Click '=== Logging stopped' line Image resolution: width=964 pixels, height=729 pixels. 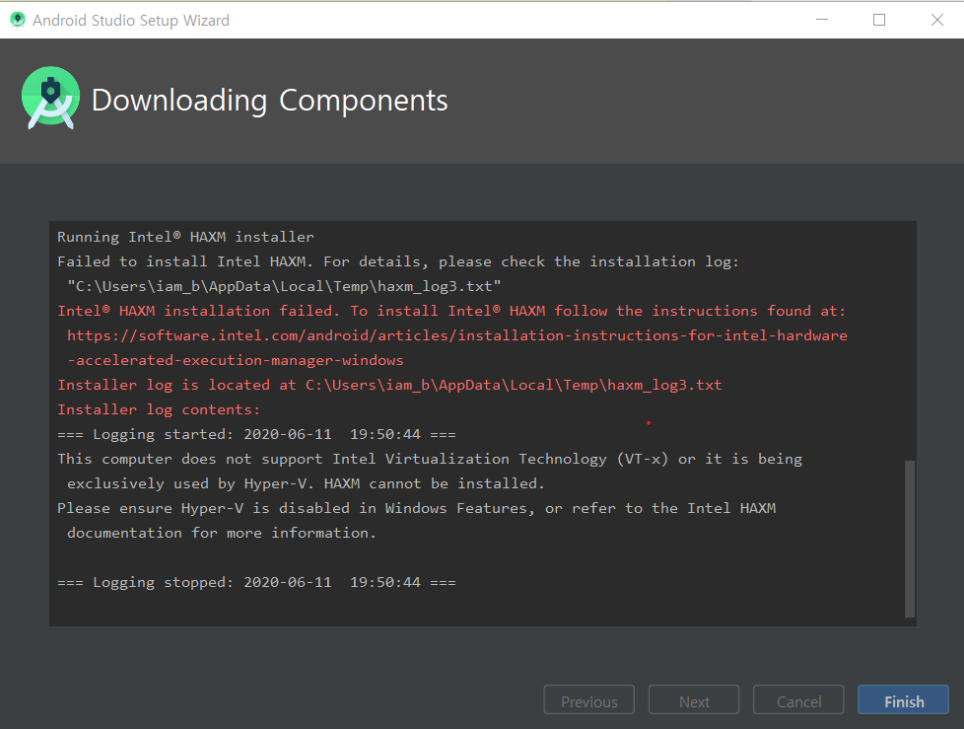click(x=256, y=582)
